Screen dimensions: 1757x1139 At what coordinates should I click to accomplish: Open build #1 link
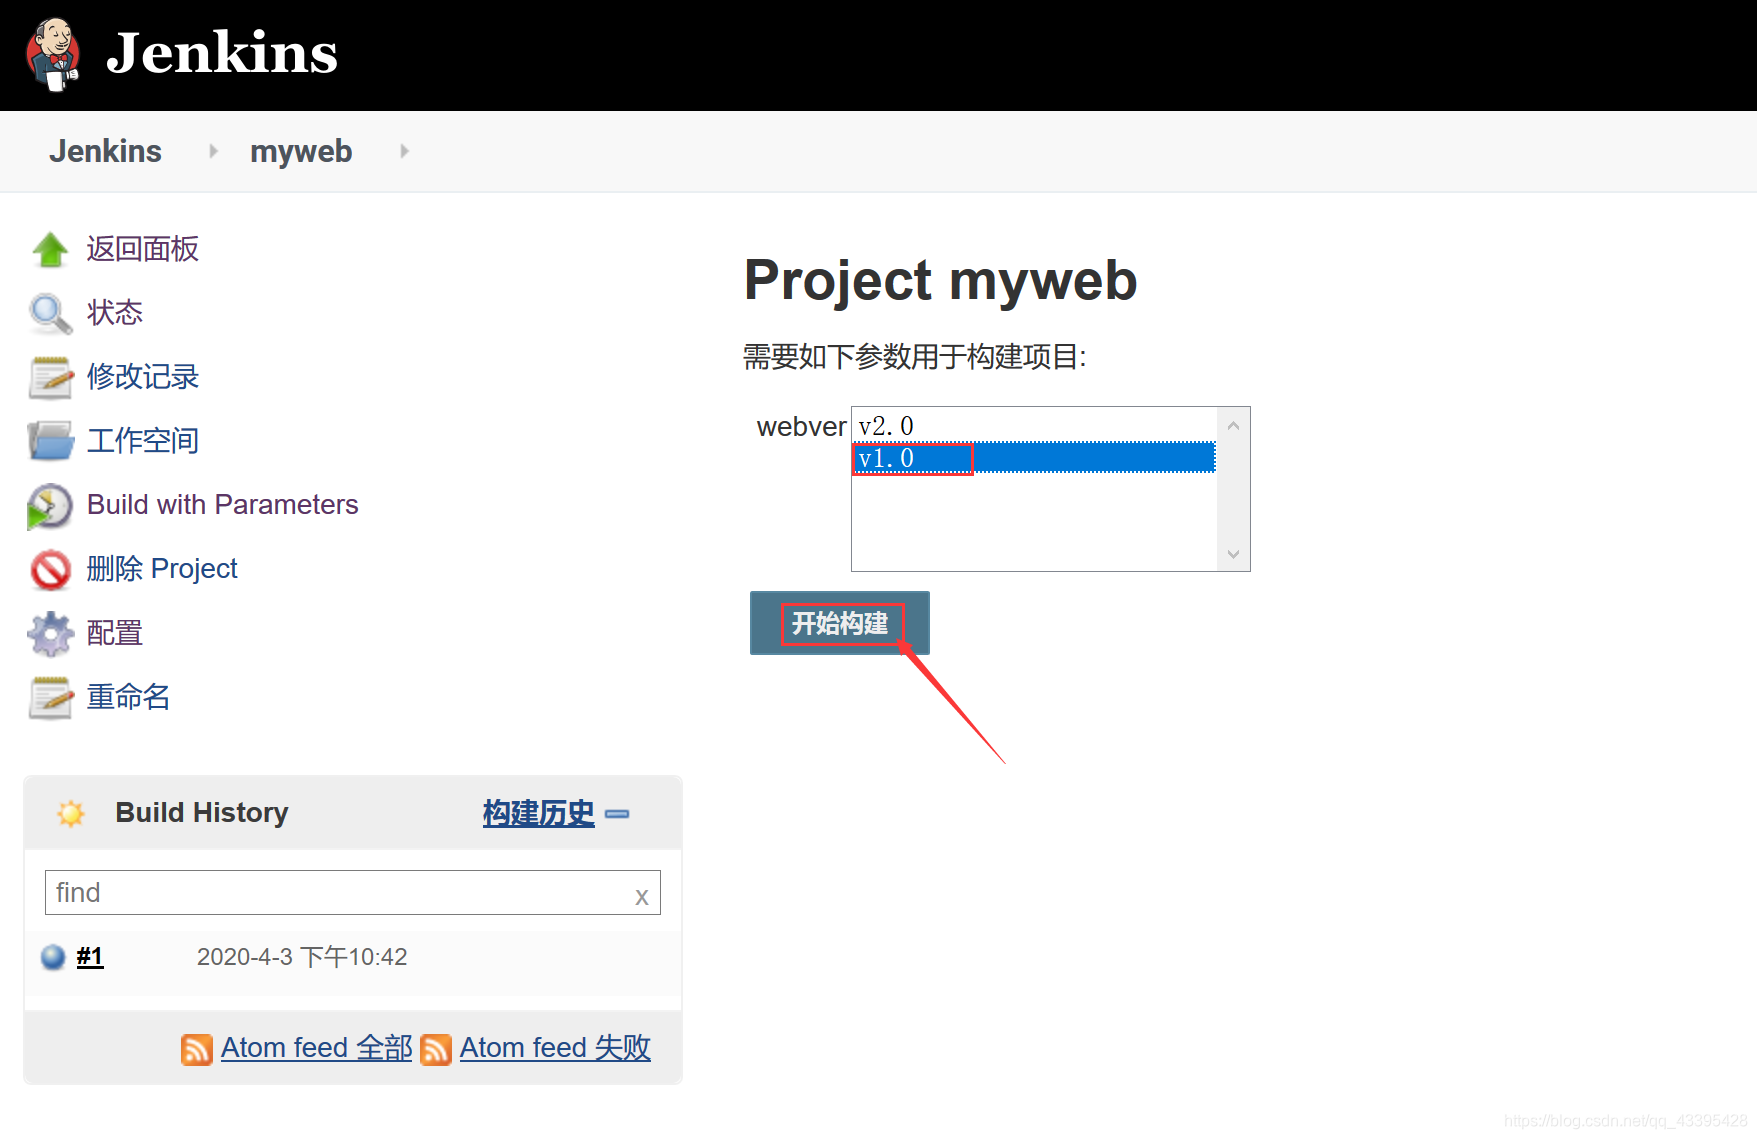[90, 957]
